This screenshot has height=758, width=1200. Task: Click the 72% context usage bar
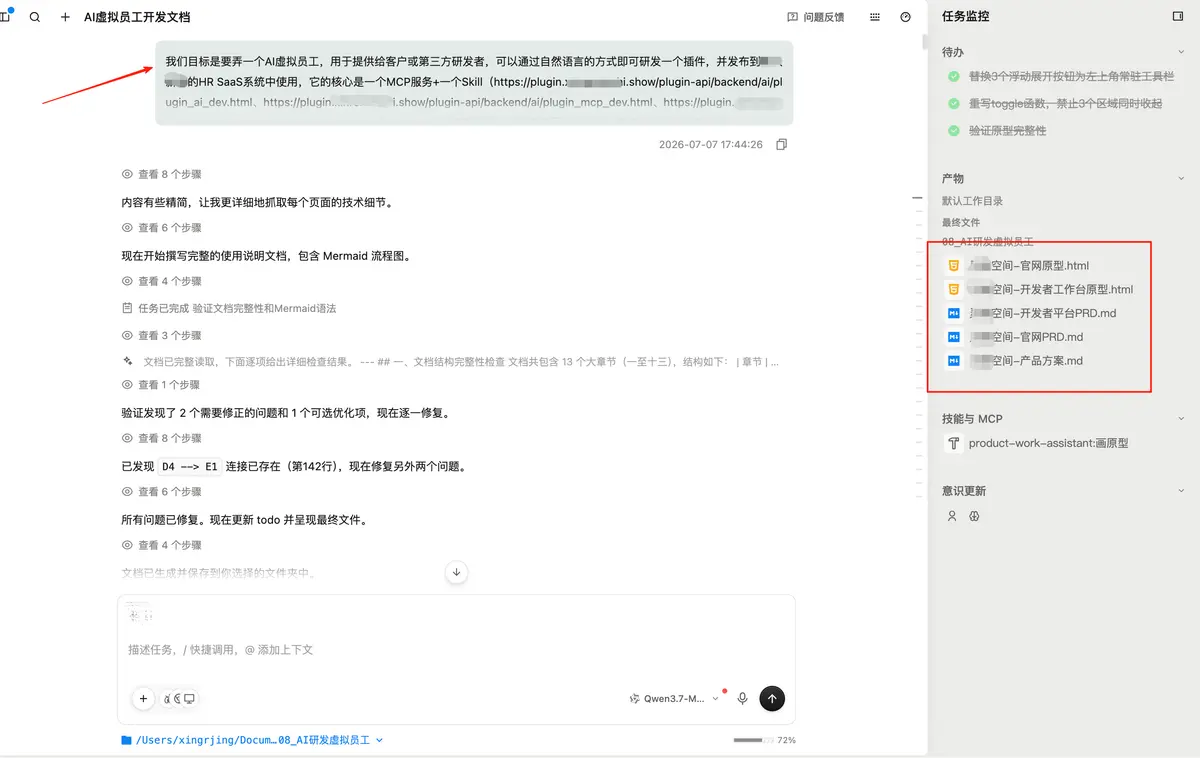(764, 740)
